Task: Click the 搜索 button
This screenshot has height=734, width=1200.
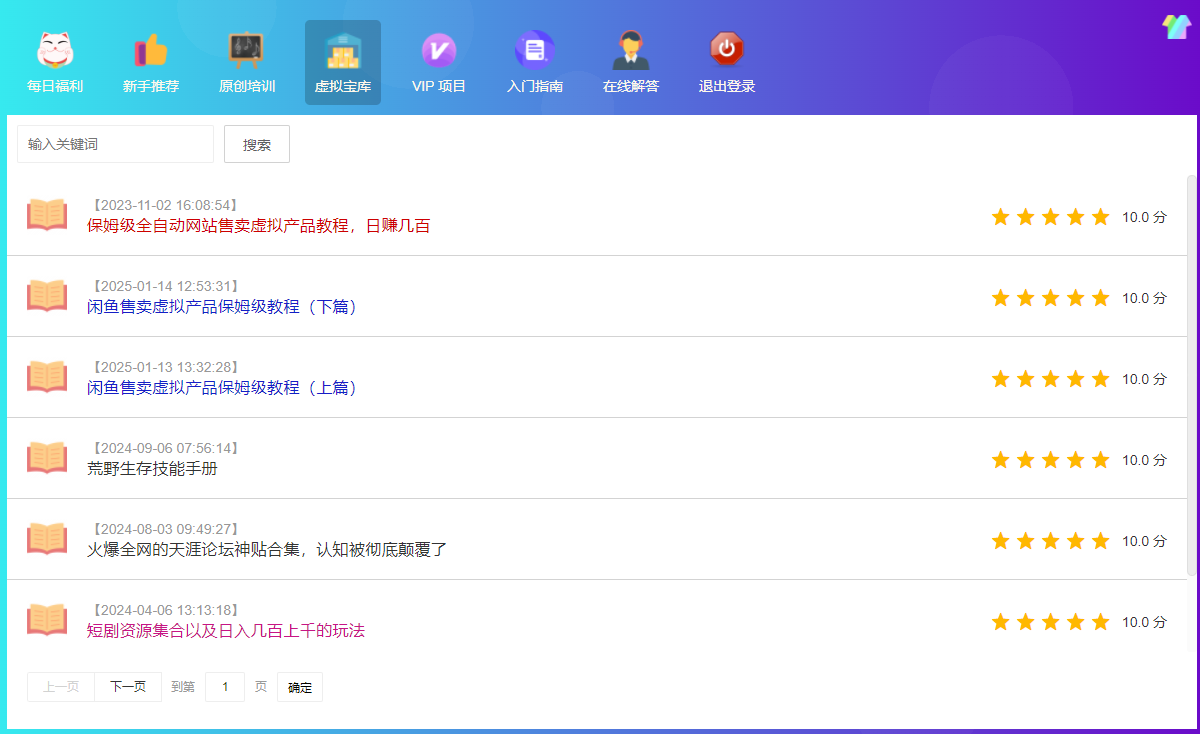Action: pos(257,144)
